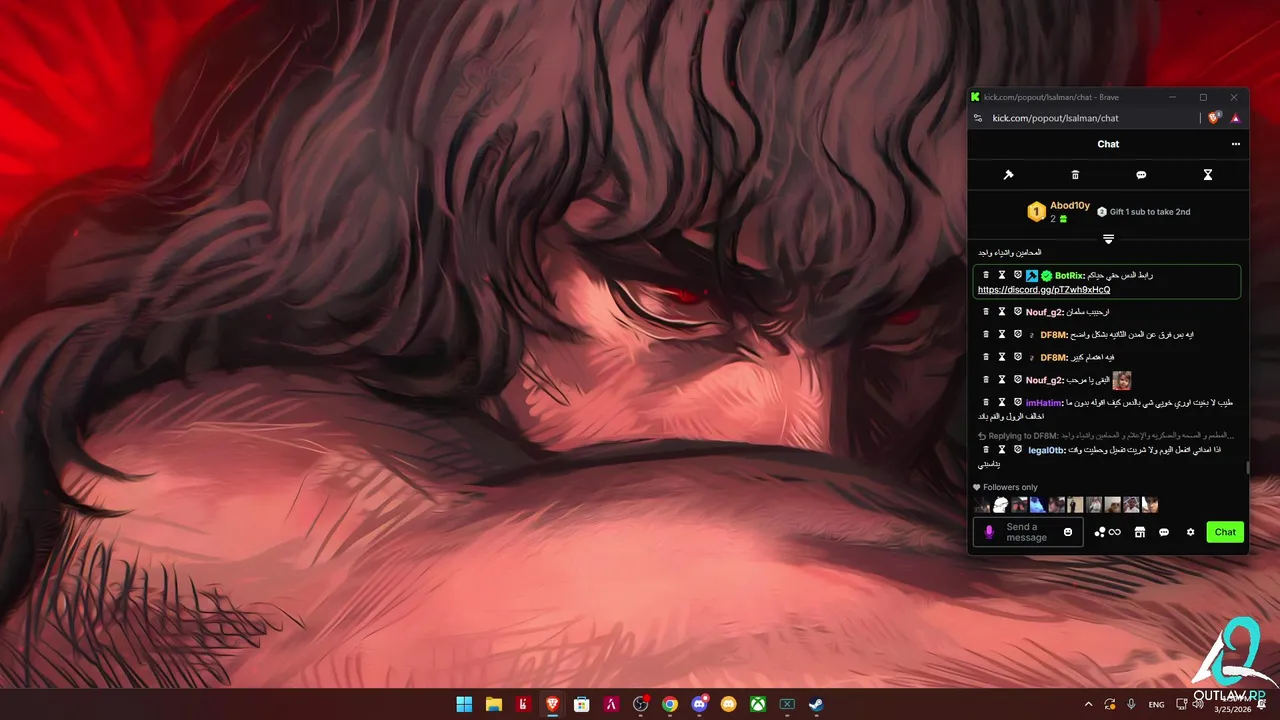Click the child-photo emote in Nouf_g2's message

(1122, 380)
